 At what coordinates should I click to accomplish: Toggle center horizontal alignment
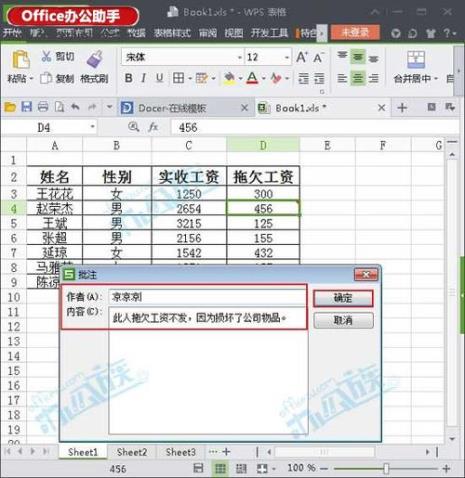coord(358,78)
